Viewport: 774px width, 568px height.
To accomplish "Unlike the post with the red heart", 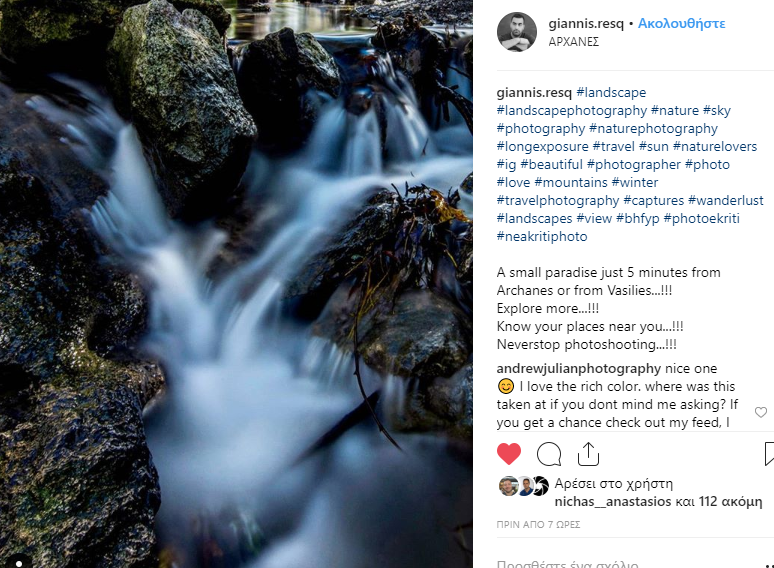I will click(x=509, y=454).
